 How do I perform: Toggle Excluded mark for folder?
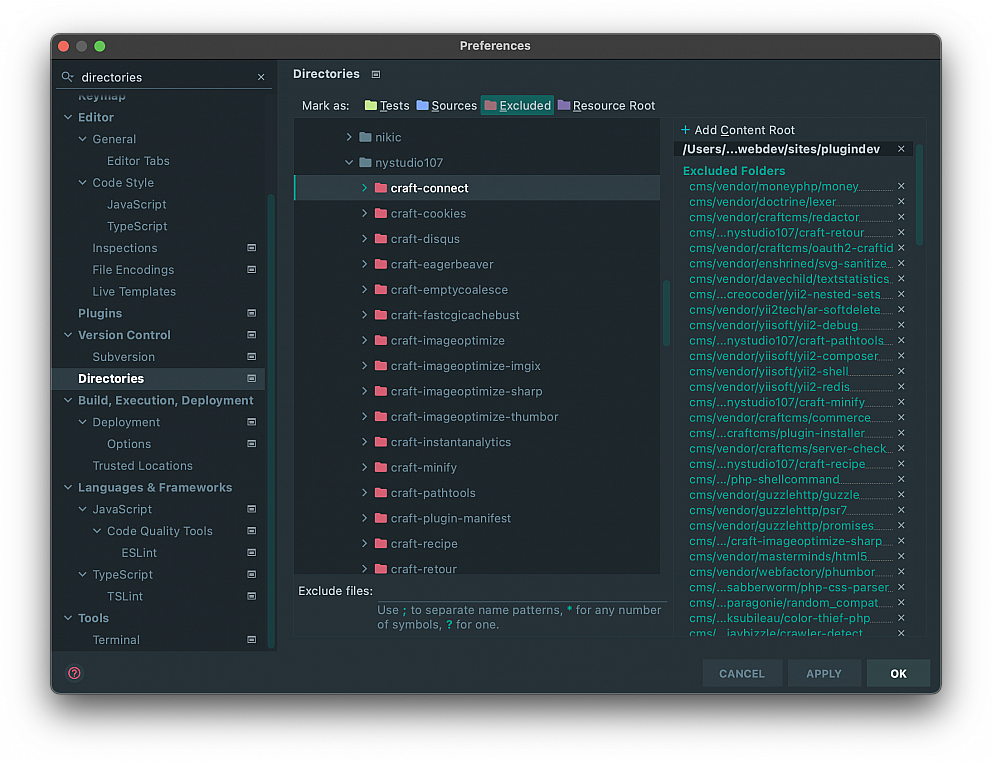coord(518,106)
